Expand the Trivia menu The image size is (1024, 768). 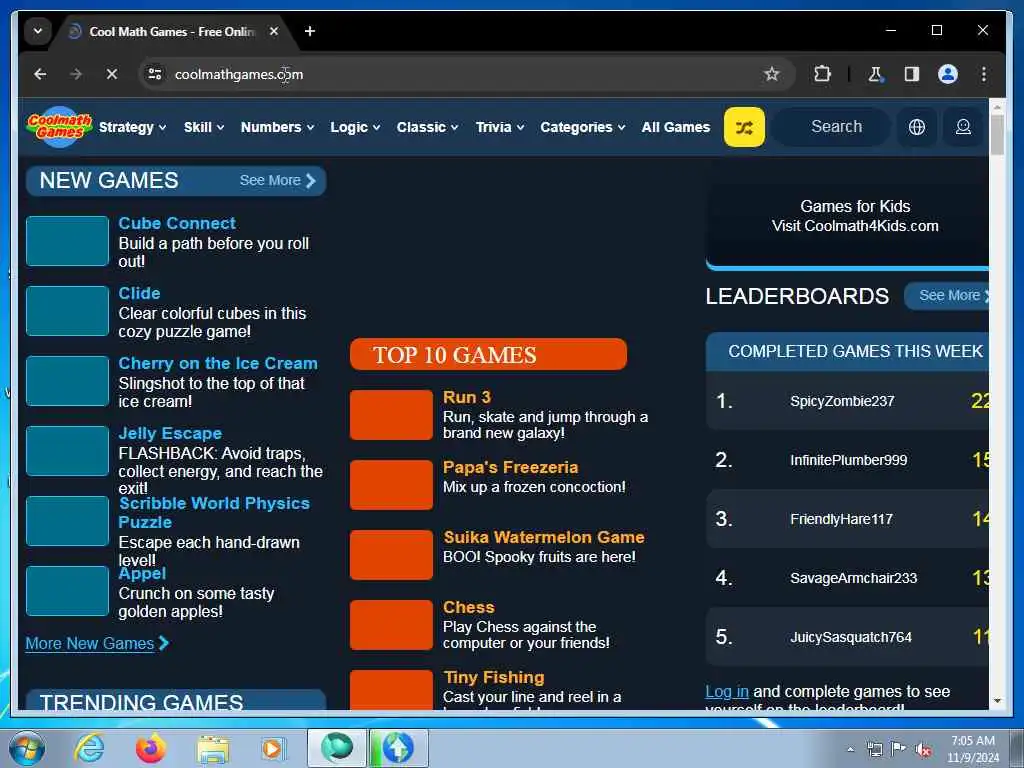pyautogui.click(x=500, y=127)
